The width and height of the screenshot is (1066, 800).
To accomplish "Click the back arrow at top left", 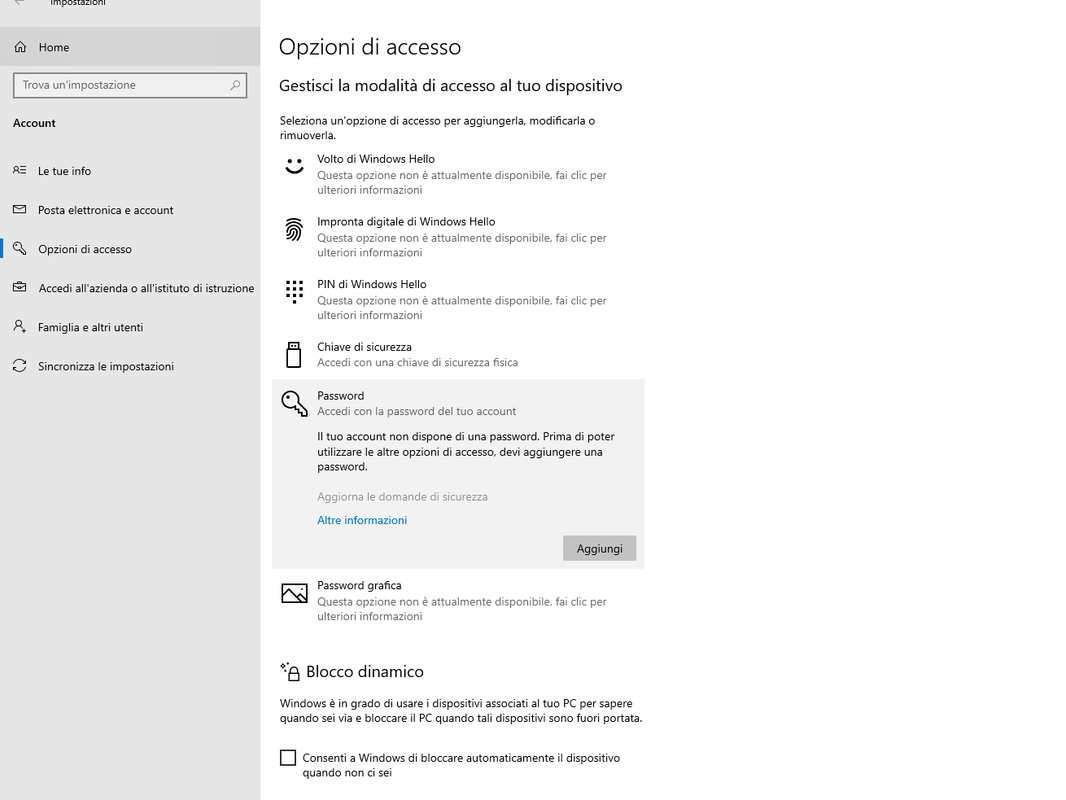I will point(20,3).
